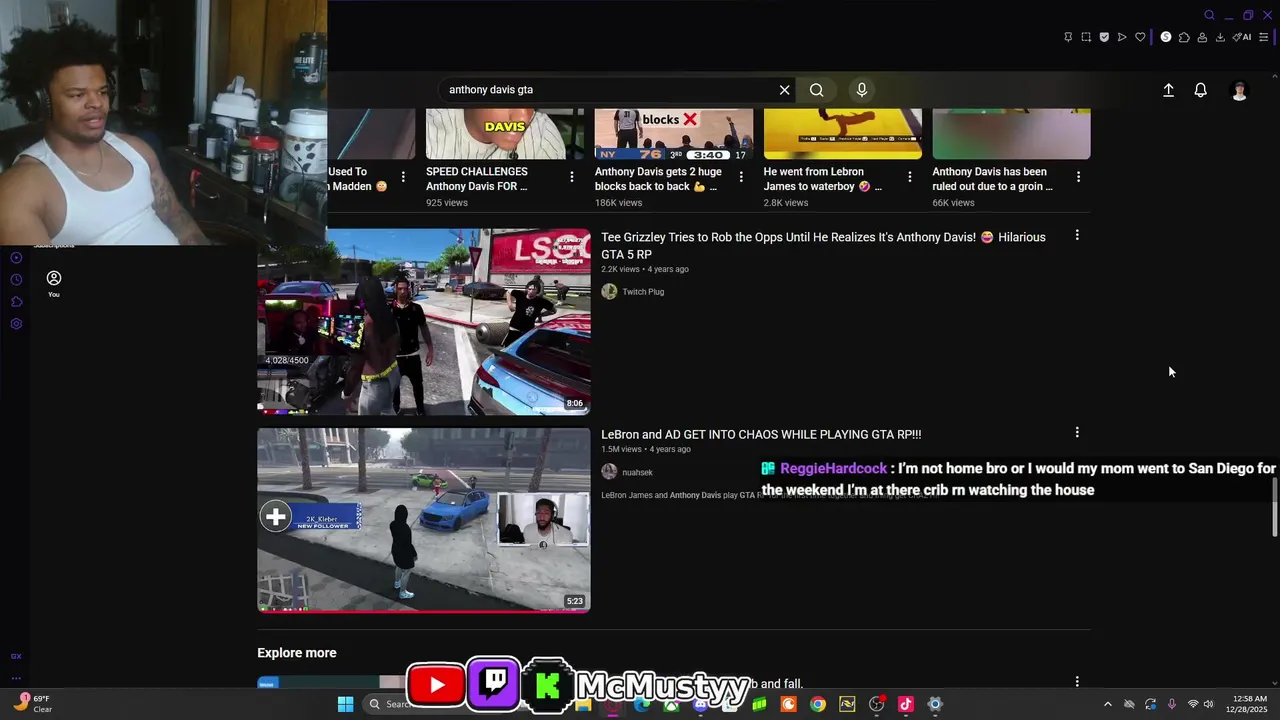Open options for 'SPEED CHALLENGES Anthony Davis' short
1280x720 pixels.
pyautogui.click(x=572, y=177)
